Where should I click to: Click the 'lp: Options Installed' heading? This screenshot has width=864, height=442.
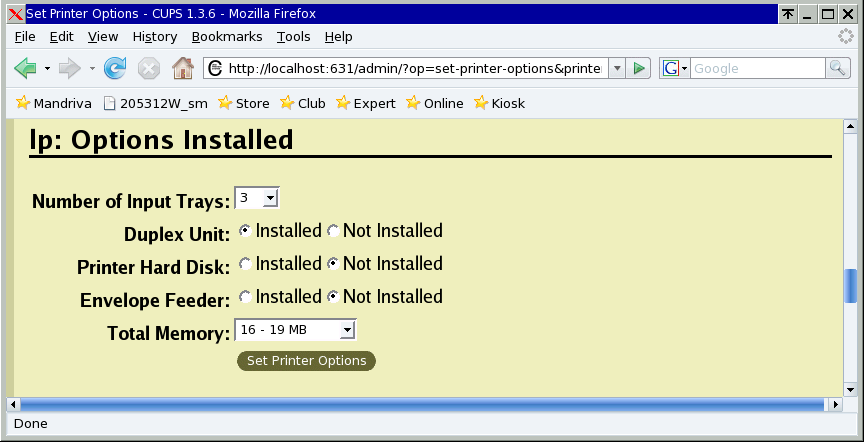coord(161,140)
